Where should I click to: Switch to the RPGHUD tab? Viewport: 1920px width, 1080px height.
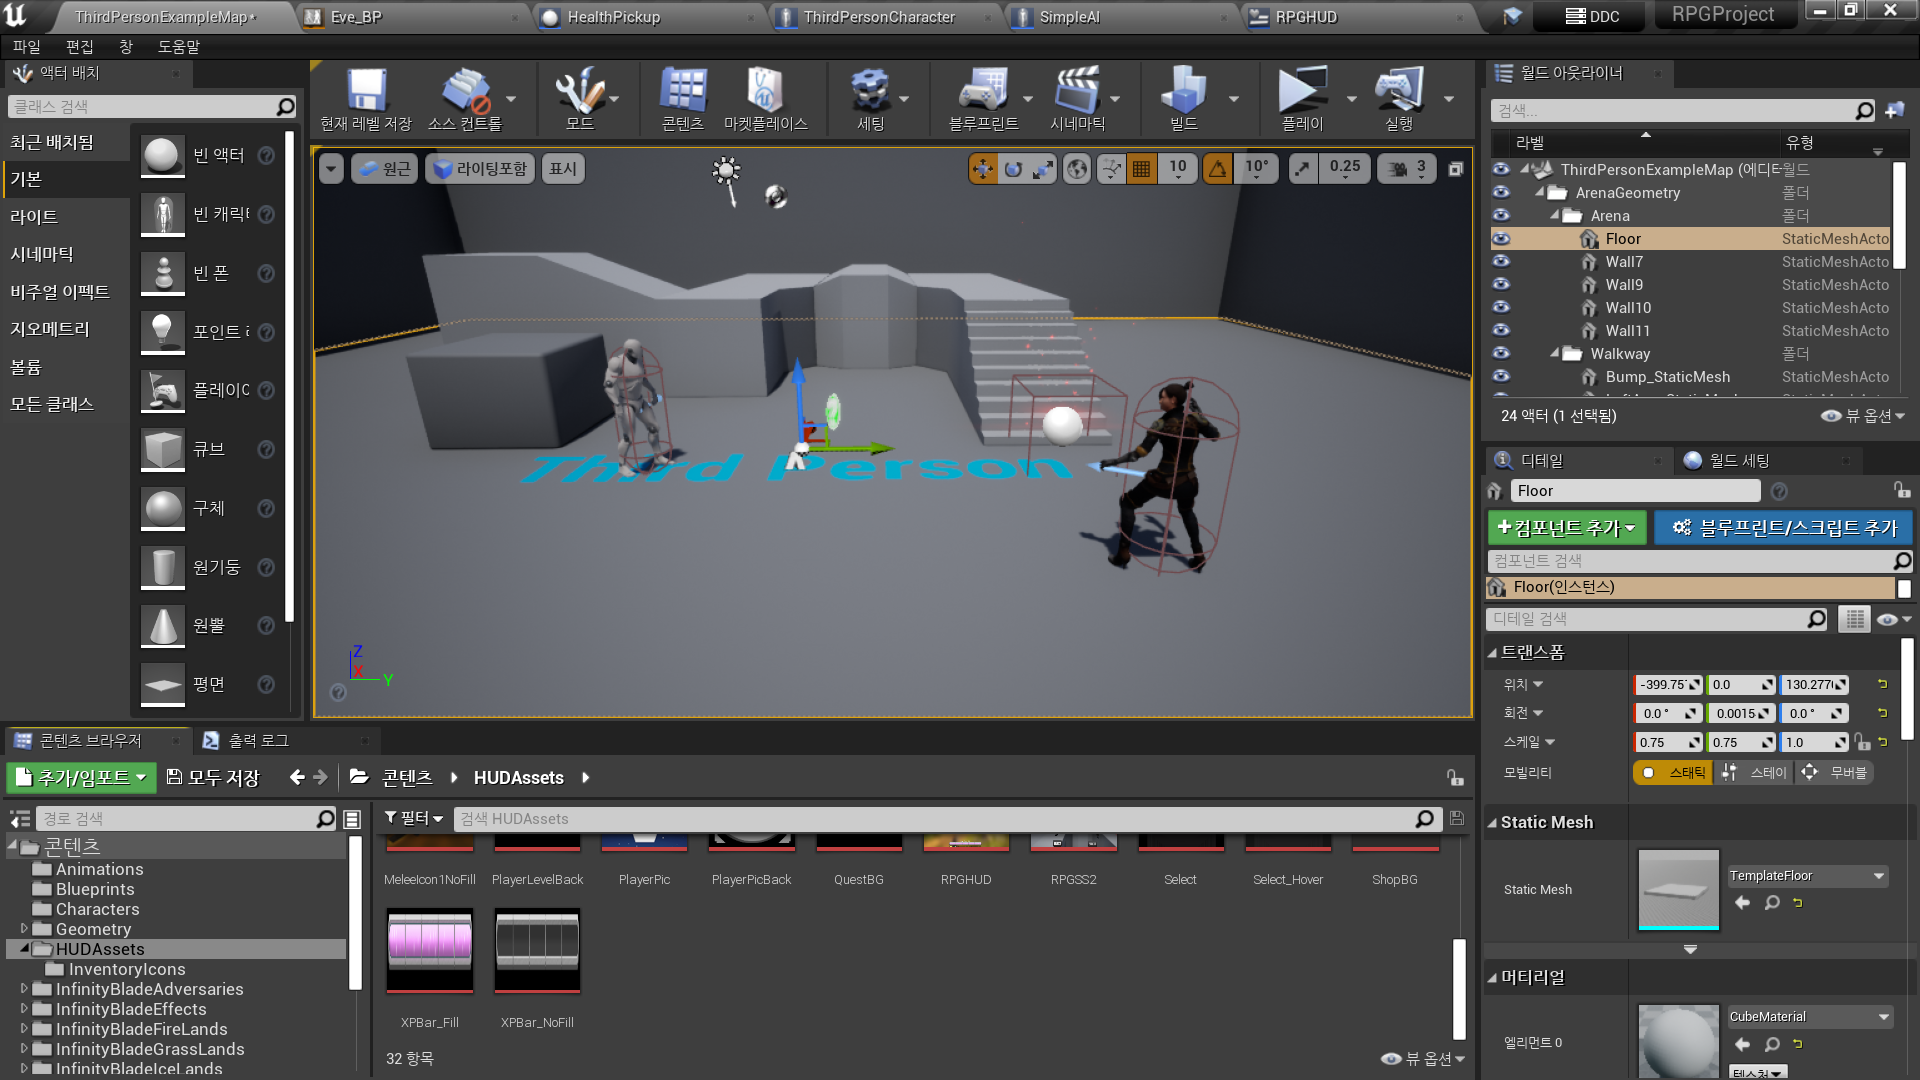[x=1305, y=17]
